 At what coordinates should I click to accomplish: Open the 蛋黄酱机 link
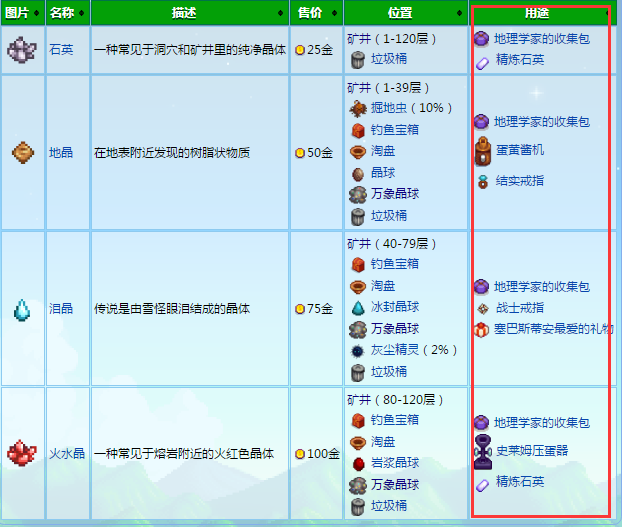(520, 150)
